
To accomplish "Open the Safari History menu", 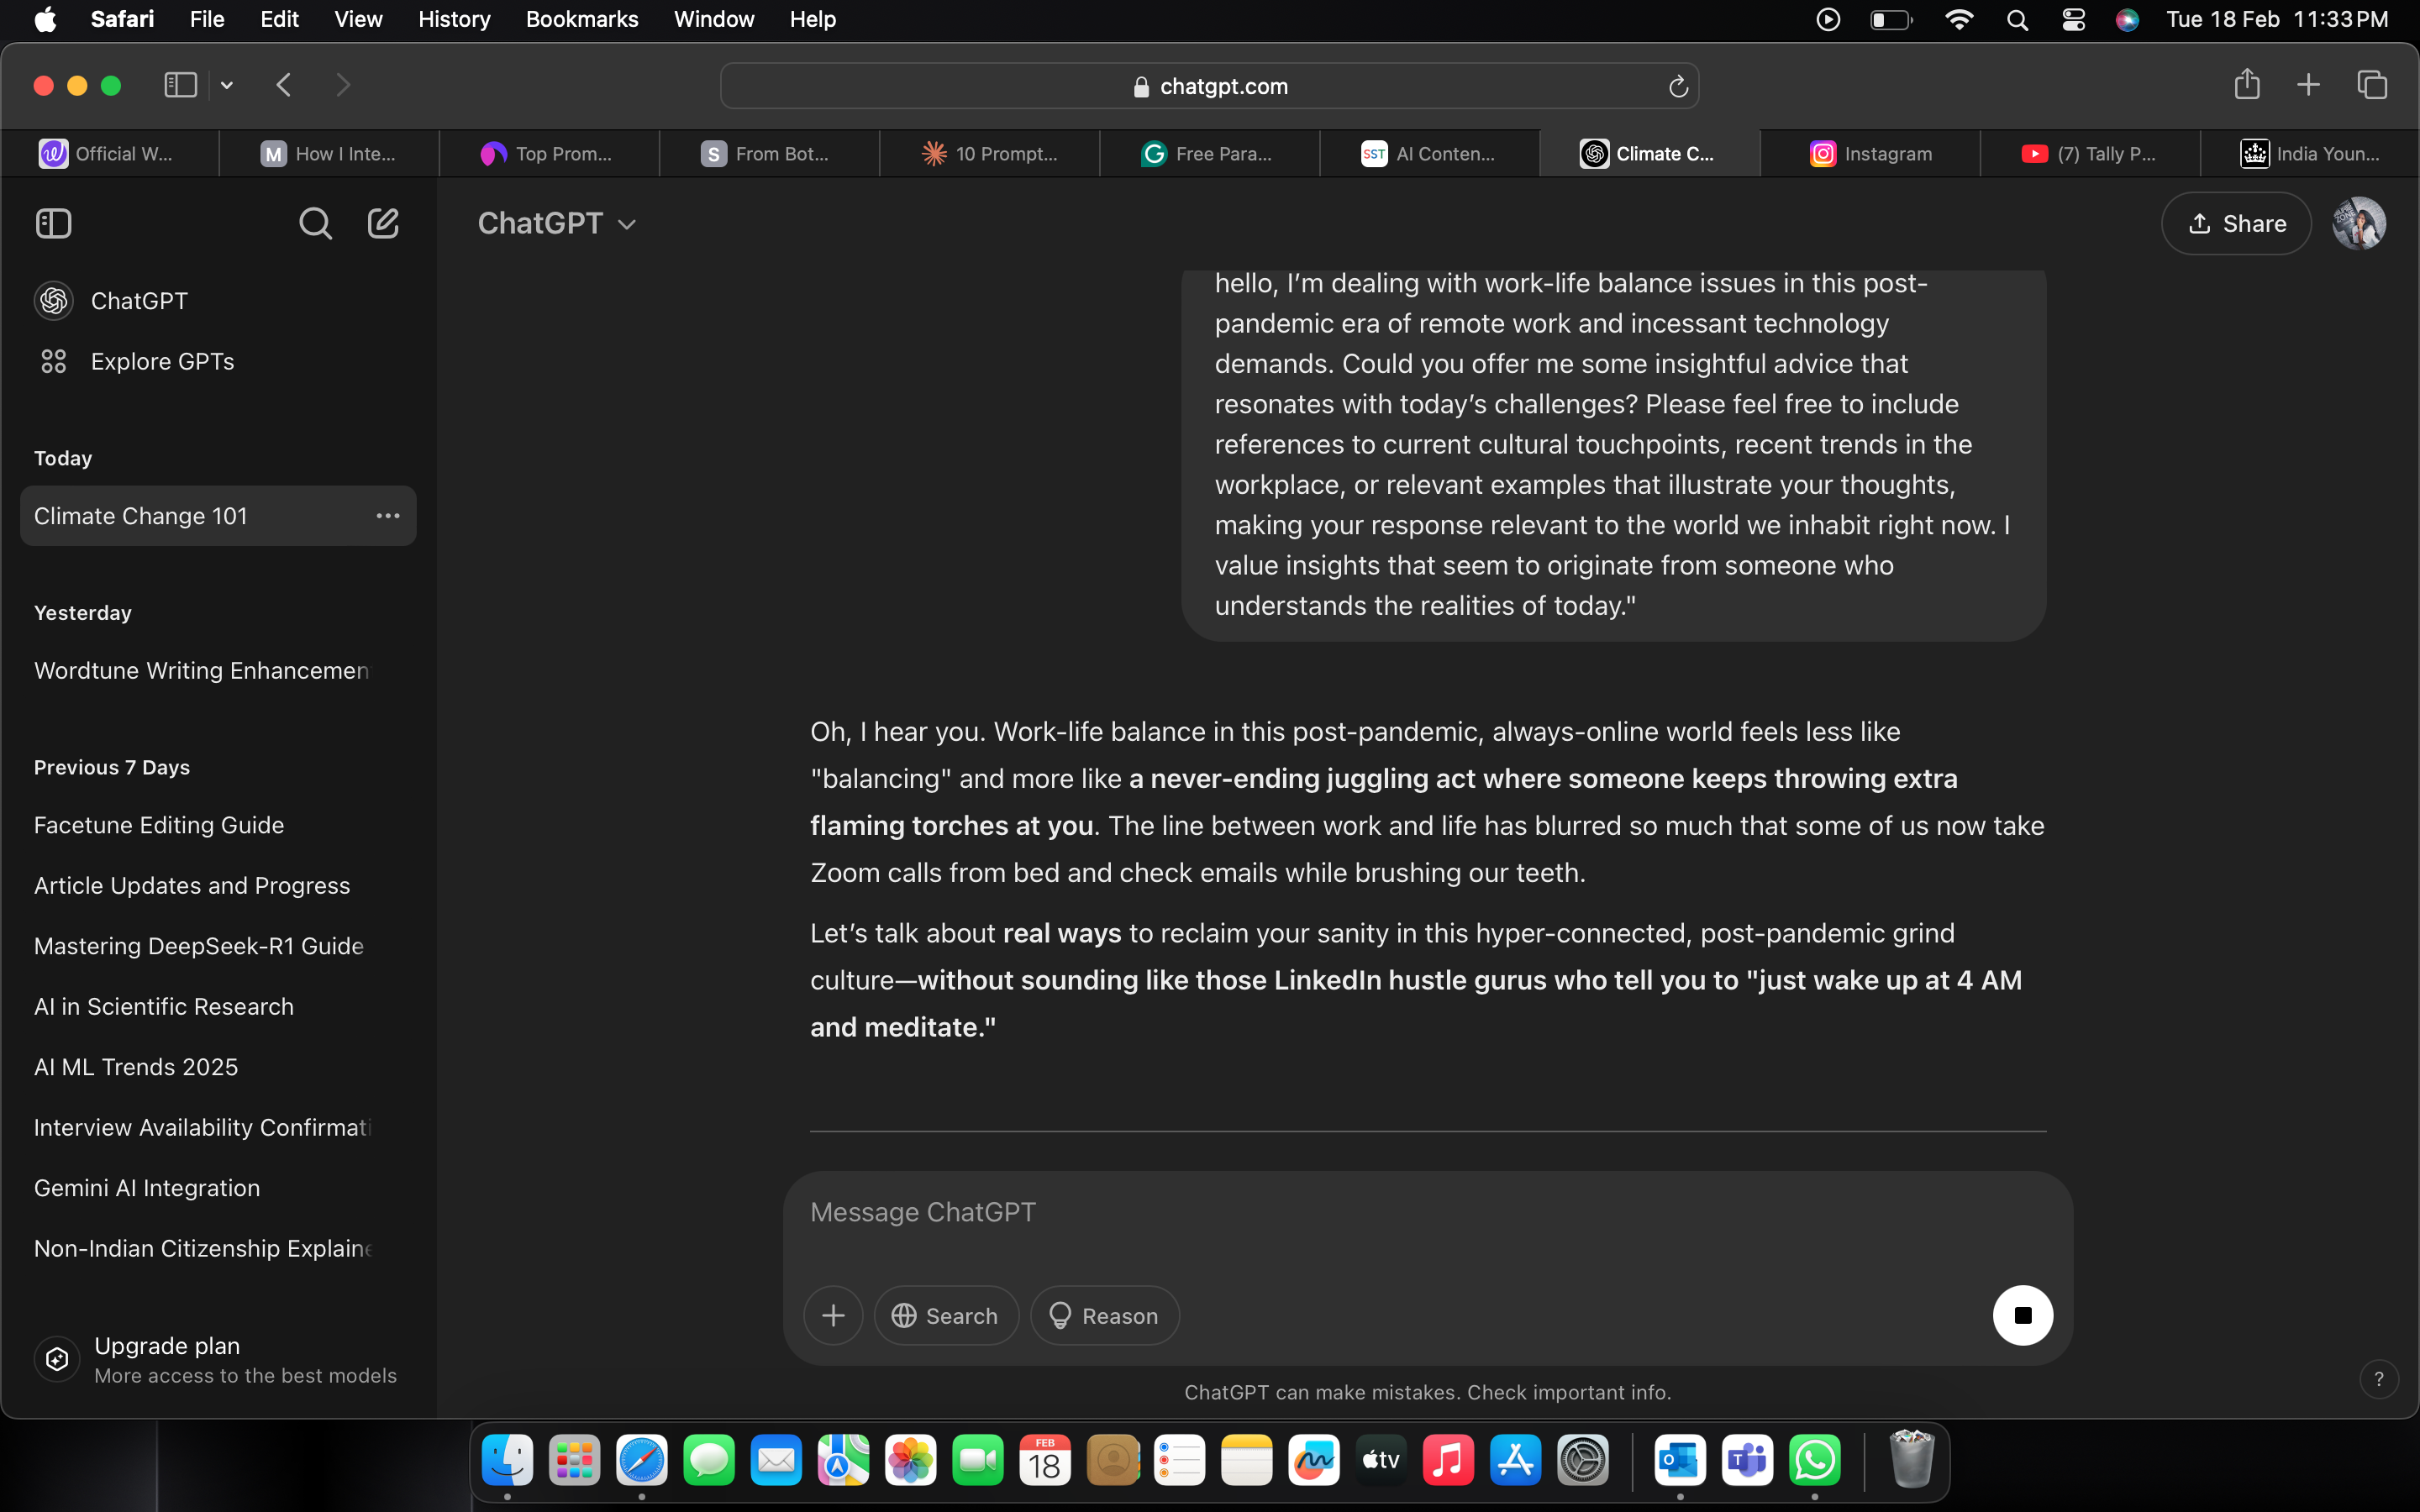I will [454, 19].
